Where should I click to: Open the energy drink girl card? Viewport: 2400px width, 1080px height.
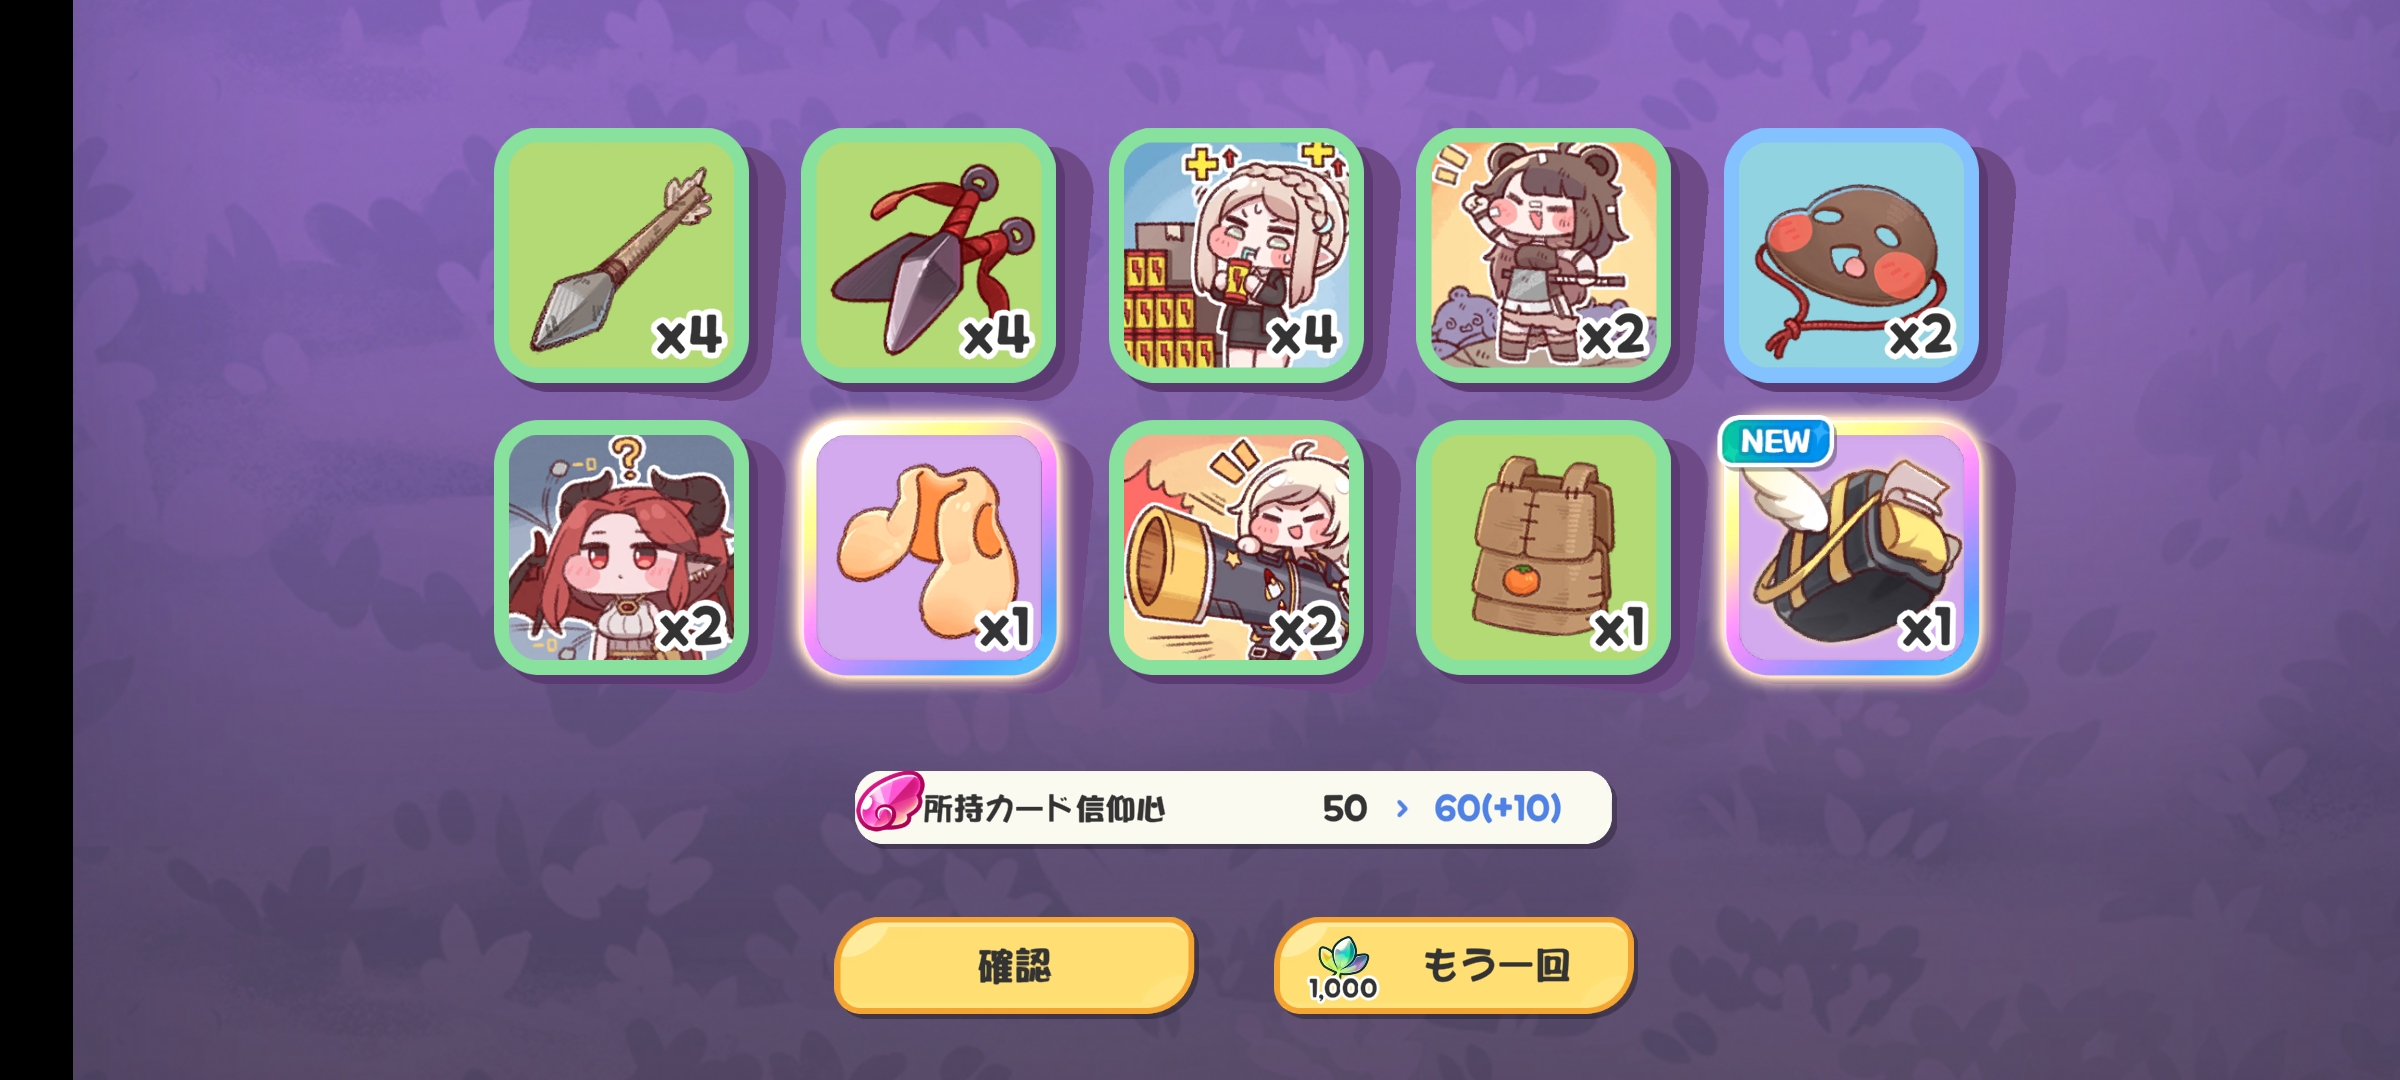[1236, 255]
